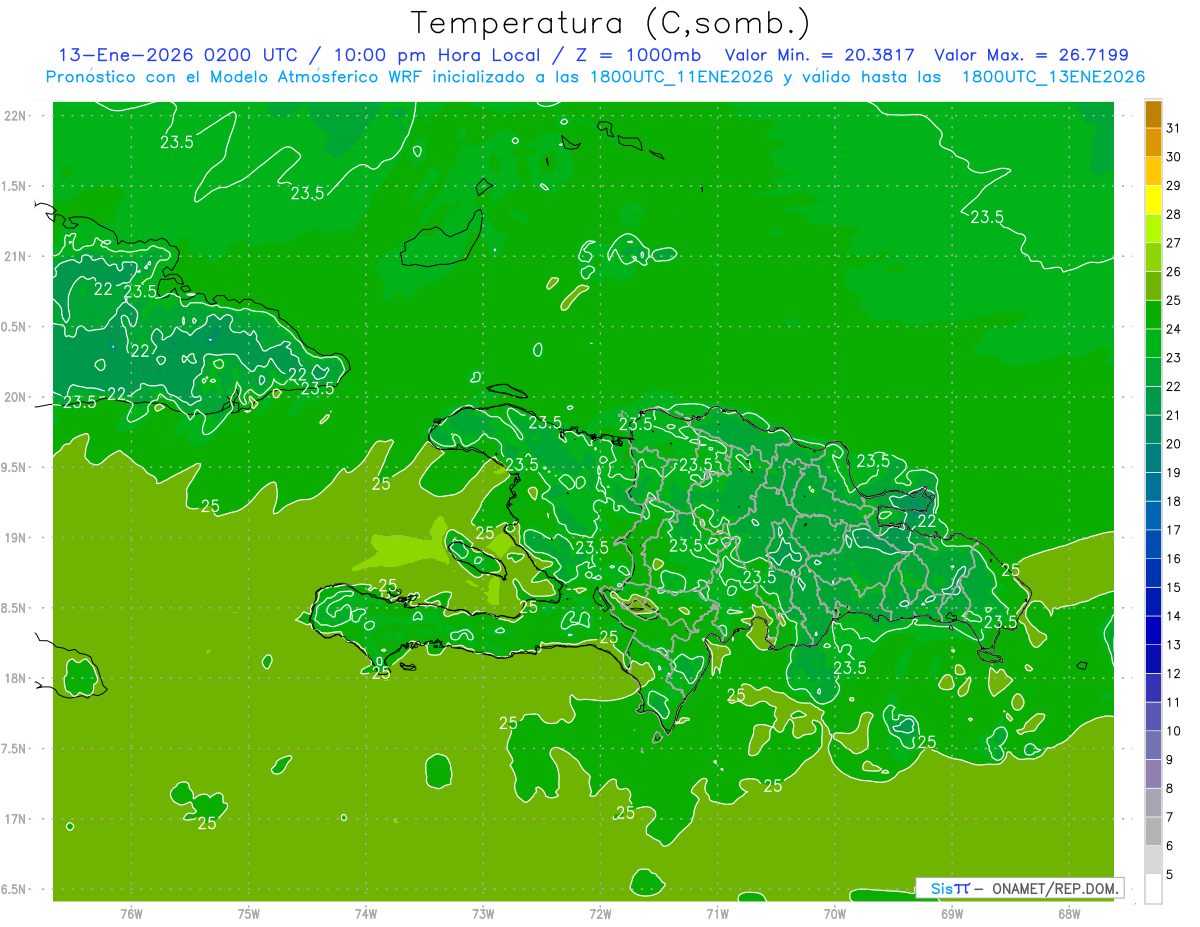
Task: Click the 22N latitude axis label
Action: pyautogui.click(x=14, y=115)
